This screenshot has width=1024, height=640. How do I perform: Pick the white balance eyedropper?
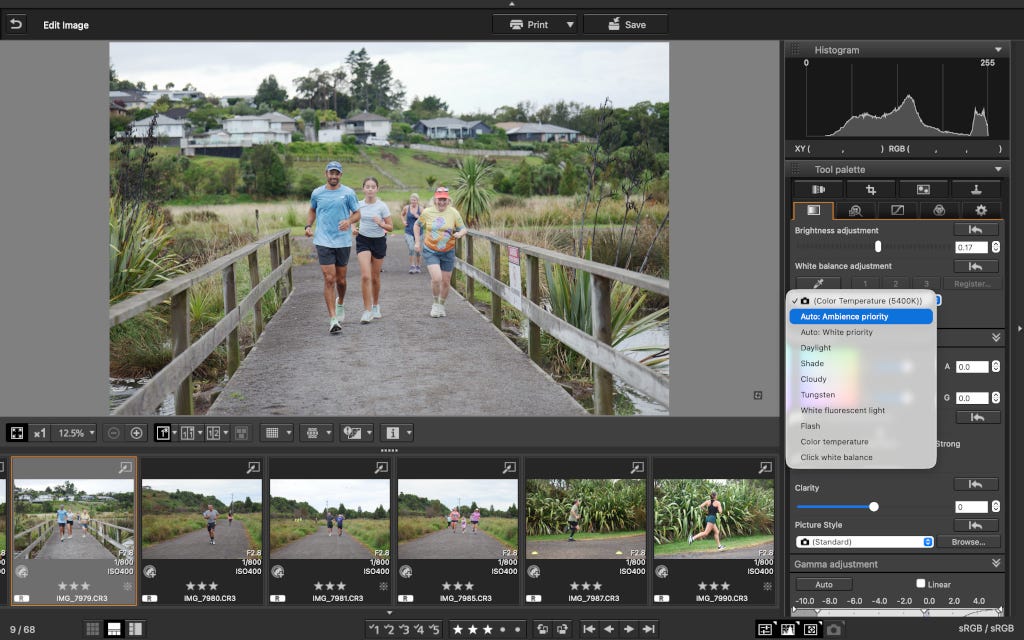818,283
